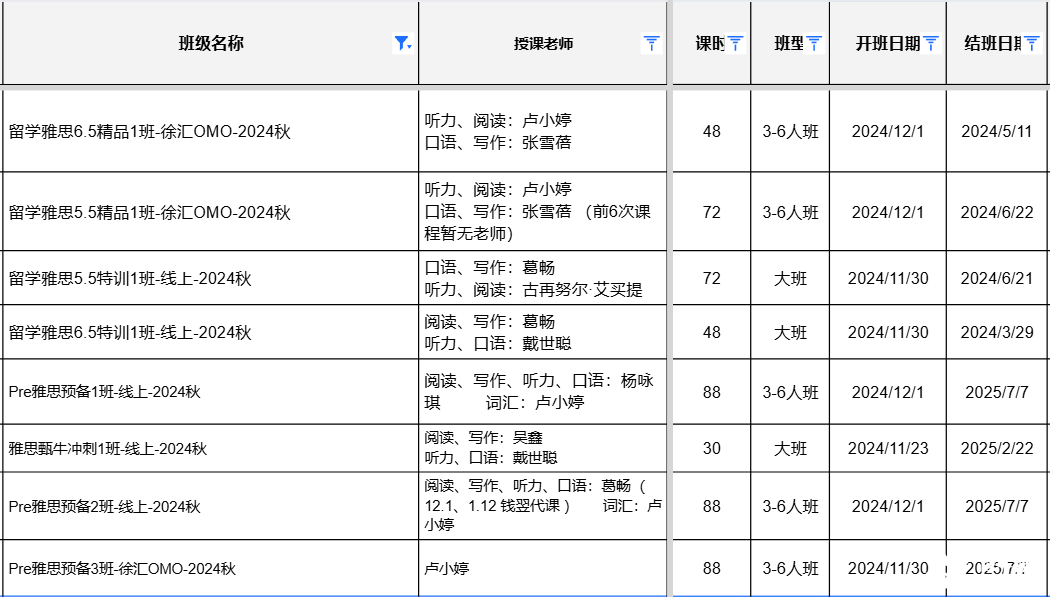Select cell Pre雅思预备3班-徐汇OMO-2024秋
1050x597 pixels.
[x=211, y=568]
